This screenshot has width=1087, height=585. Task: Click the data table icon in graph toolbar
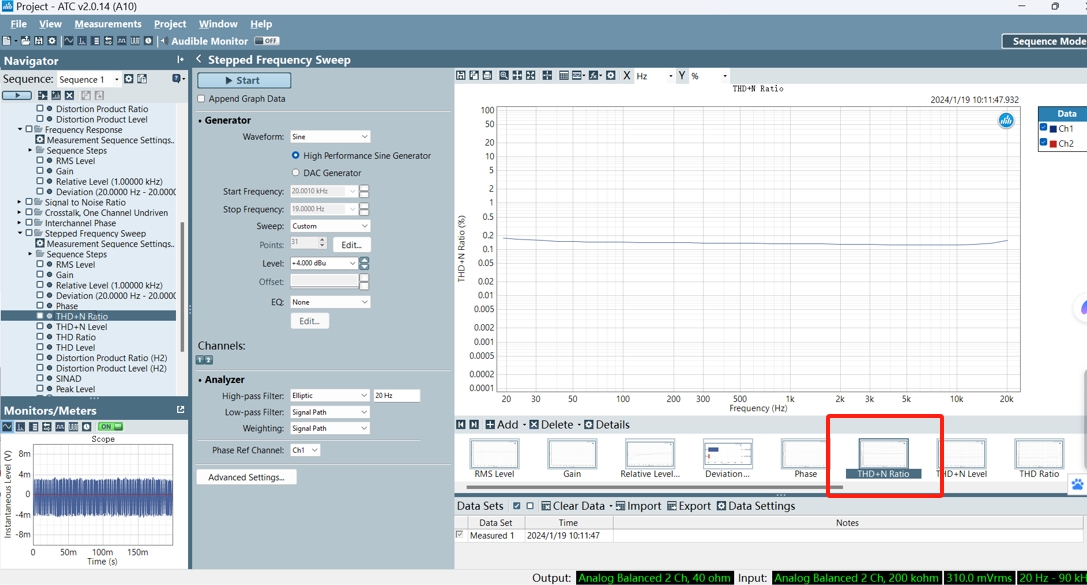tap(564, 76)
